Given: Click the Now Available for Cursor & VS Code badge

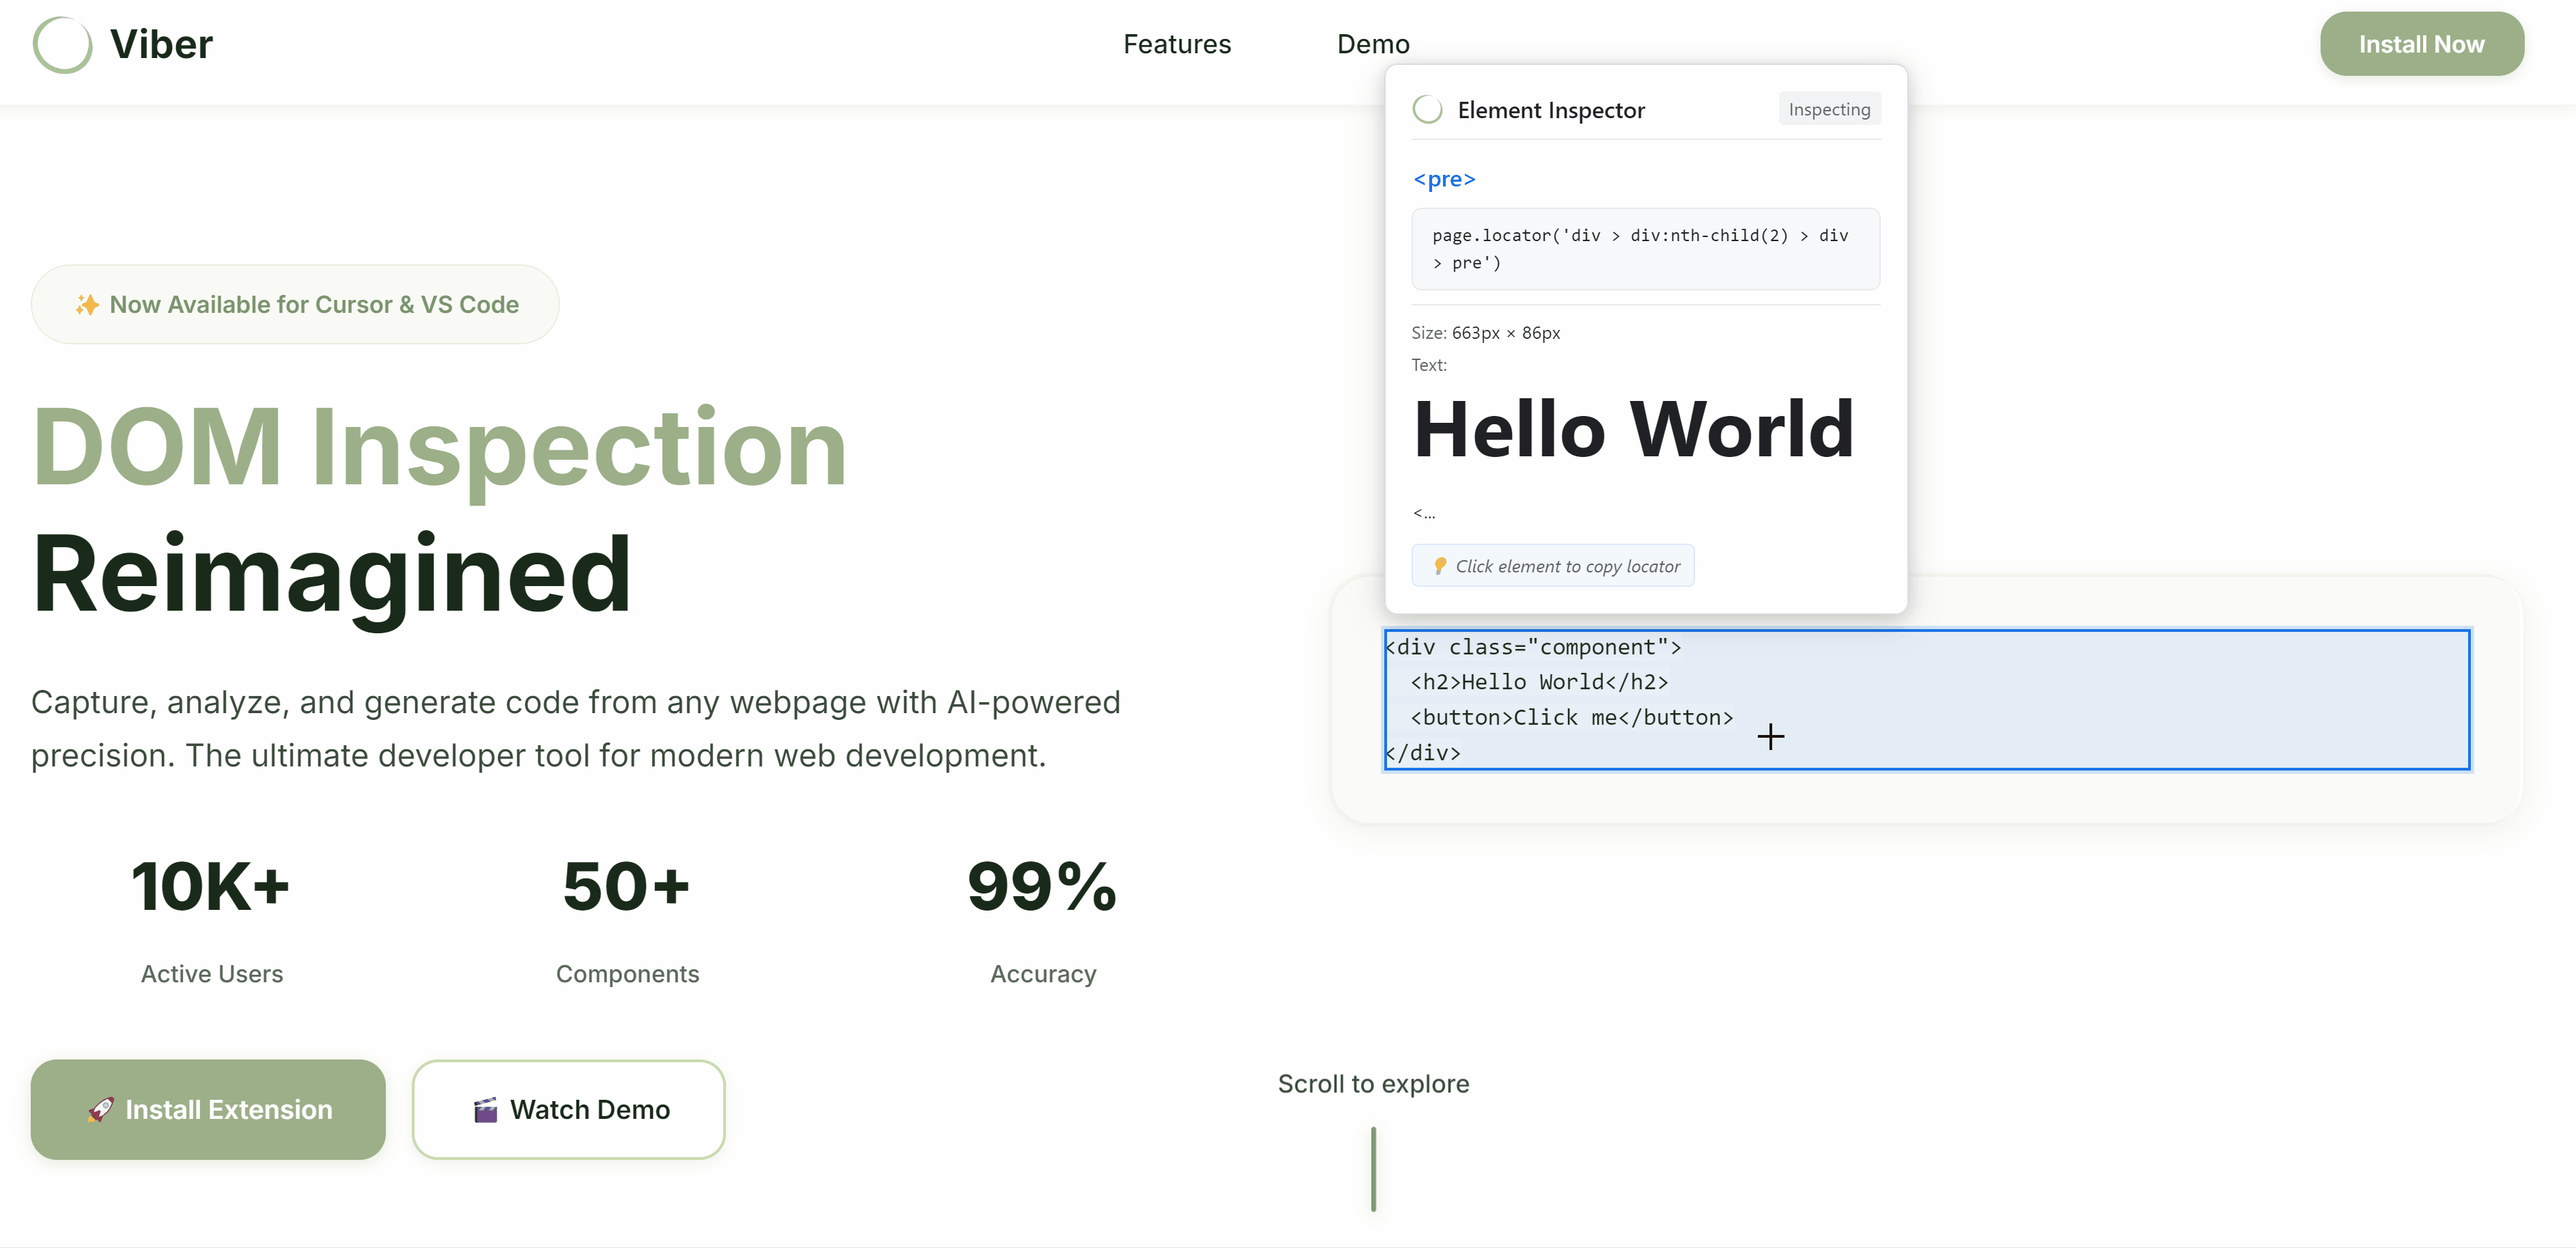Looking at the screenshot, I should (295, 304).
